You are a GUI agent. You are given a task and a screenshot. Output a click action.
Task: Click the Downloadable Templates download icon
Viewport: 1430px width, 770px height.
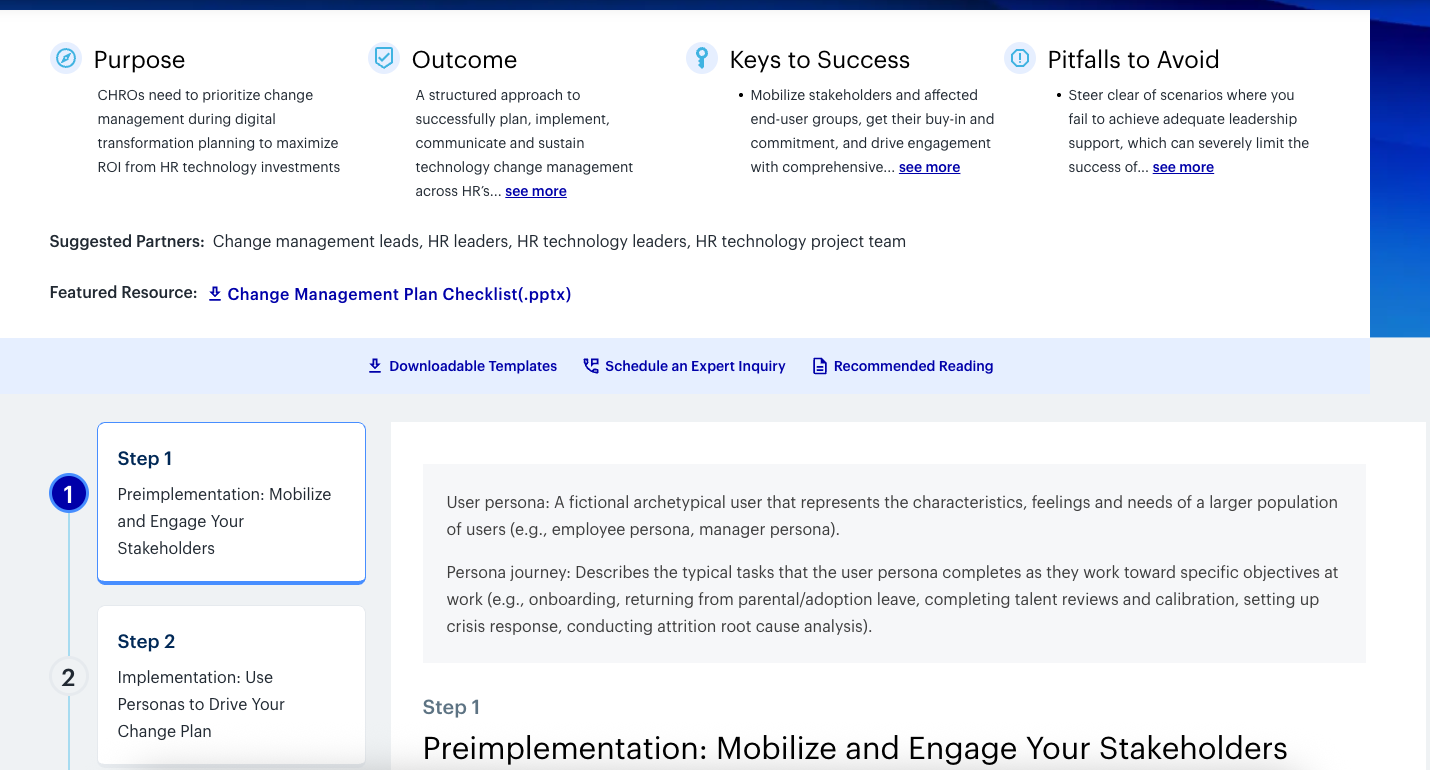(375, 366)
